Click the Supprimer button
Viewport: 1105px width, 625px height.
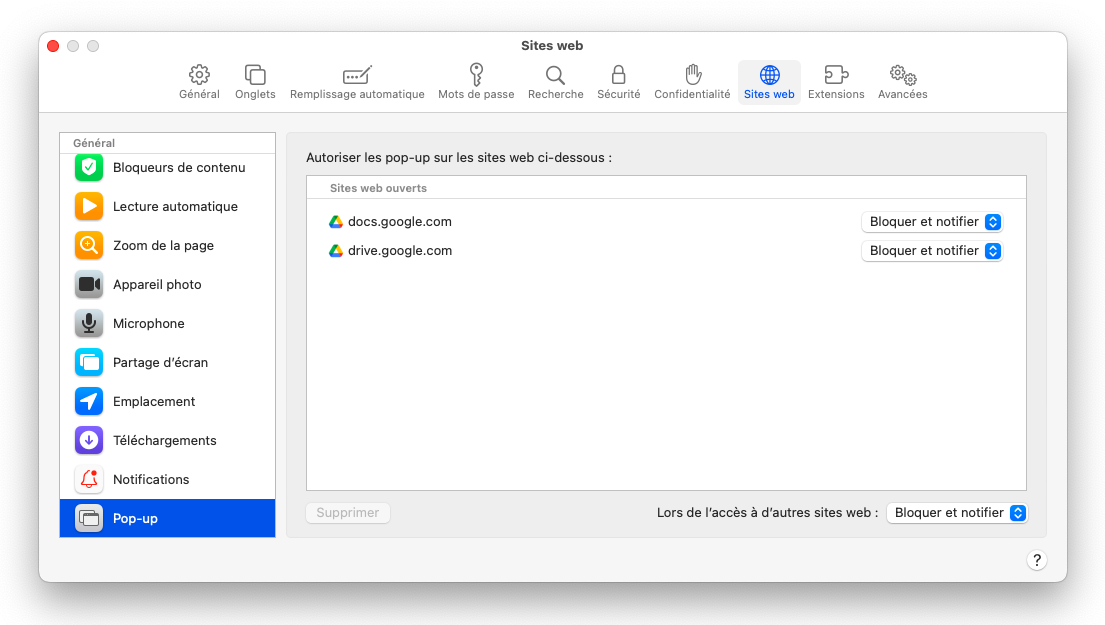348,513
